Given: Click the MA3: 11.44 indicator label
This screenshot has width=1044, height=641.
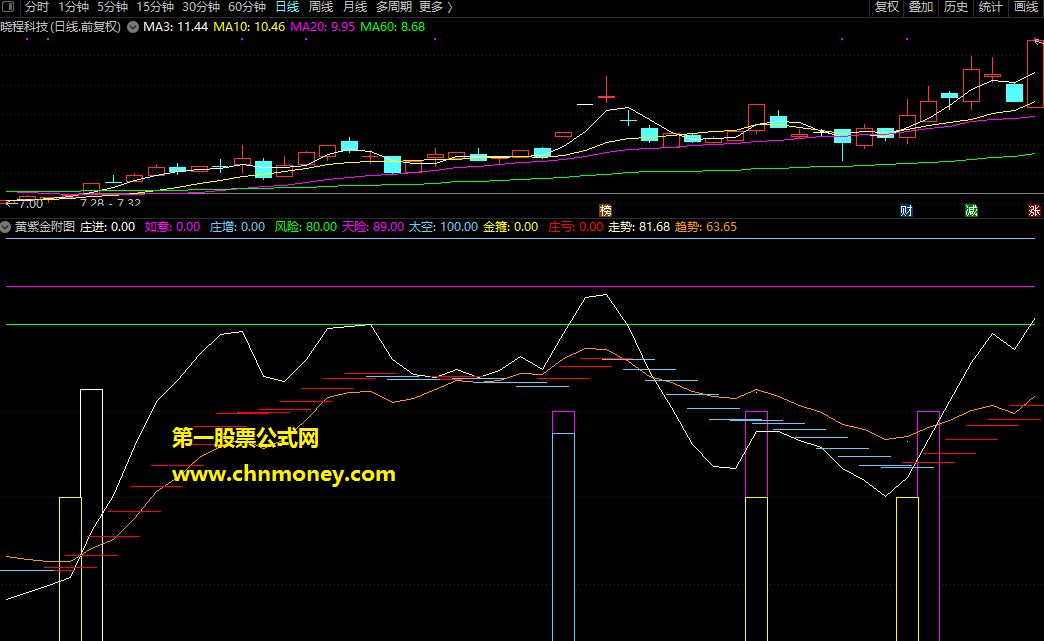Looking at the screenshot, I should point(176,27).
